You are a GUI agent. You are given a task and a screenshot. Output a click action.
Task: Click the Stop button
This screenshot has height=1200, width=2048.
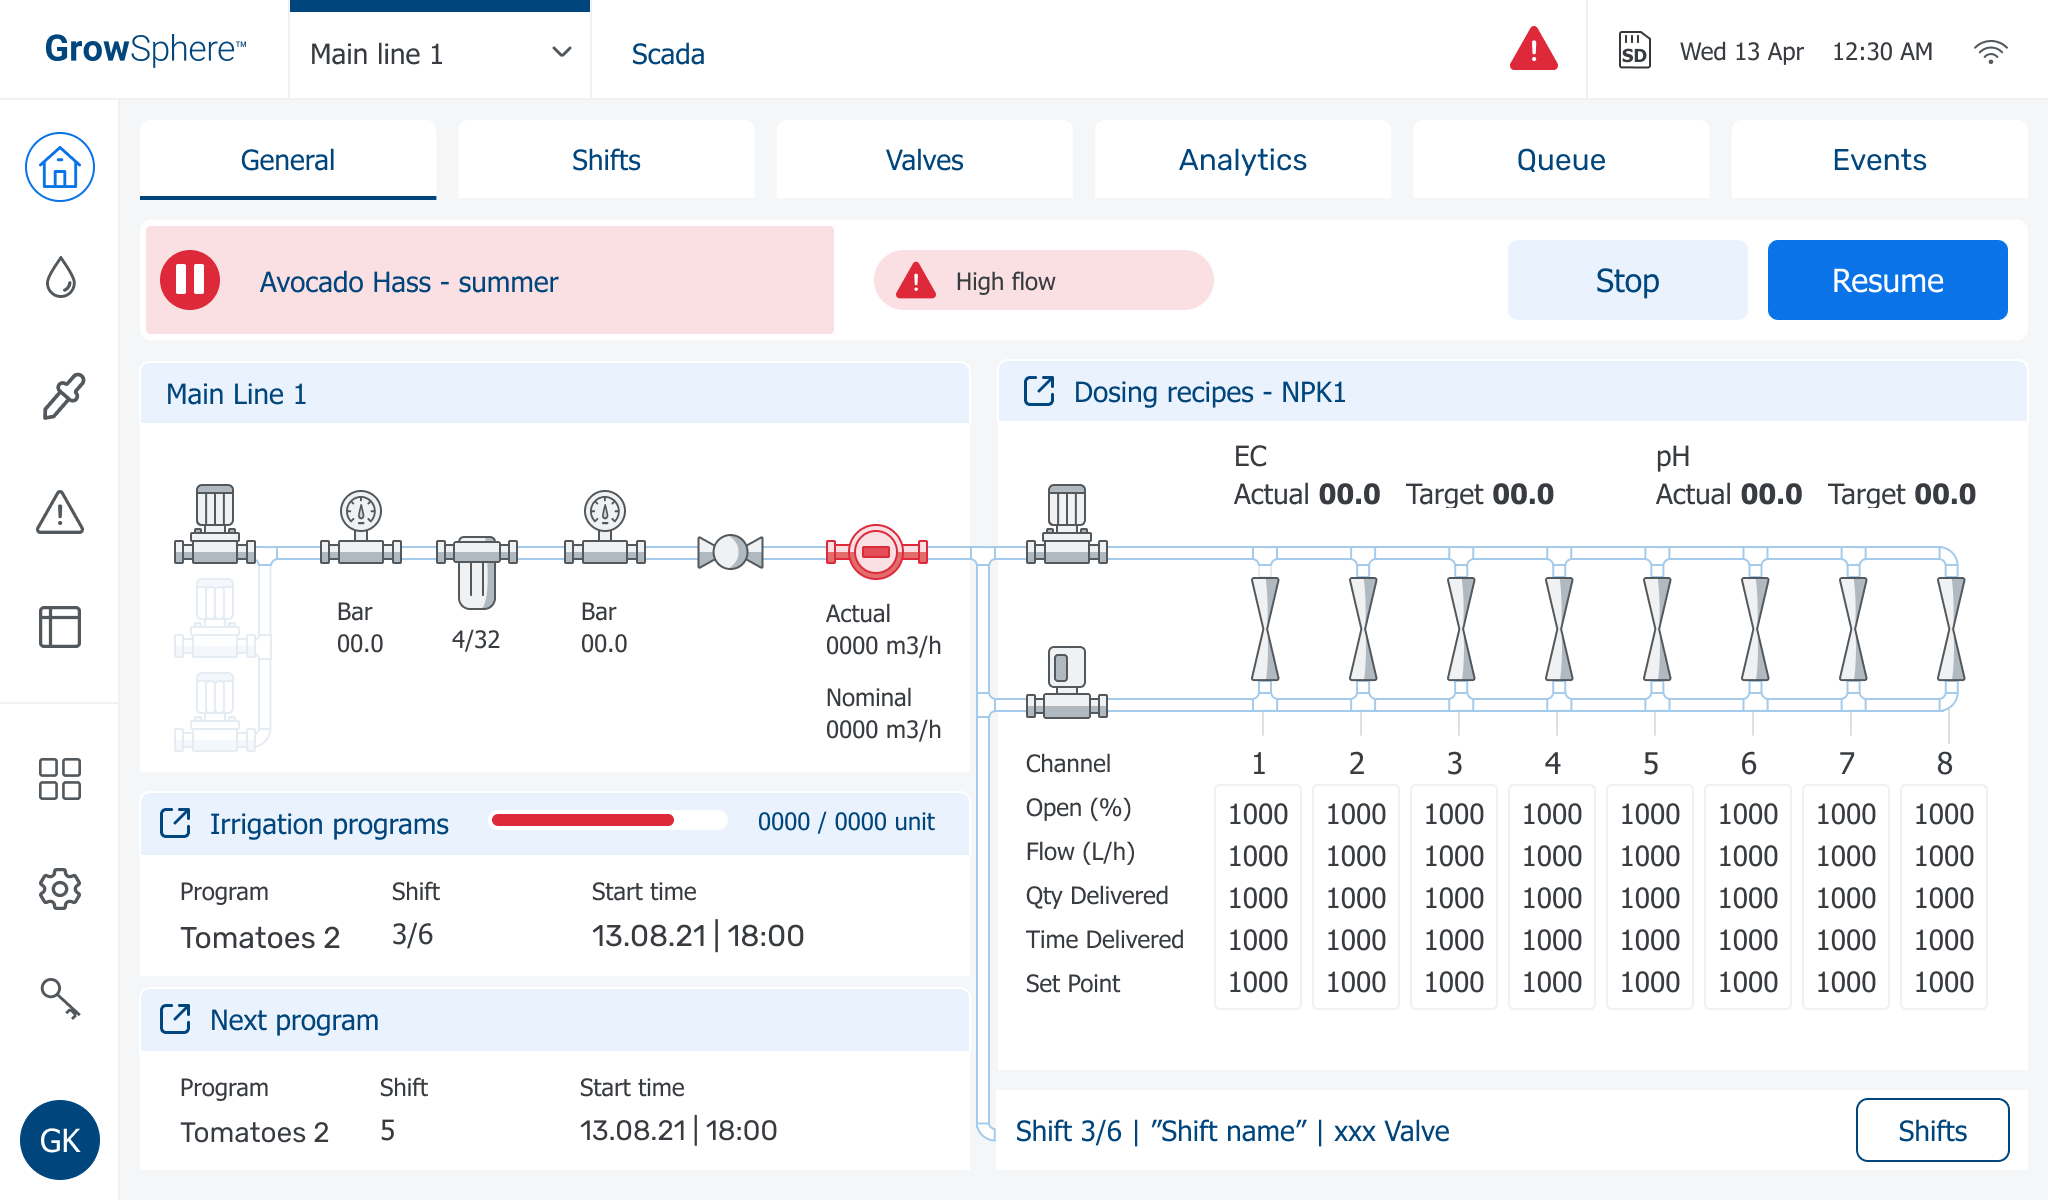coord(1627,280)
